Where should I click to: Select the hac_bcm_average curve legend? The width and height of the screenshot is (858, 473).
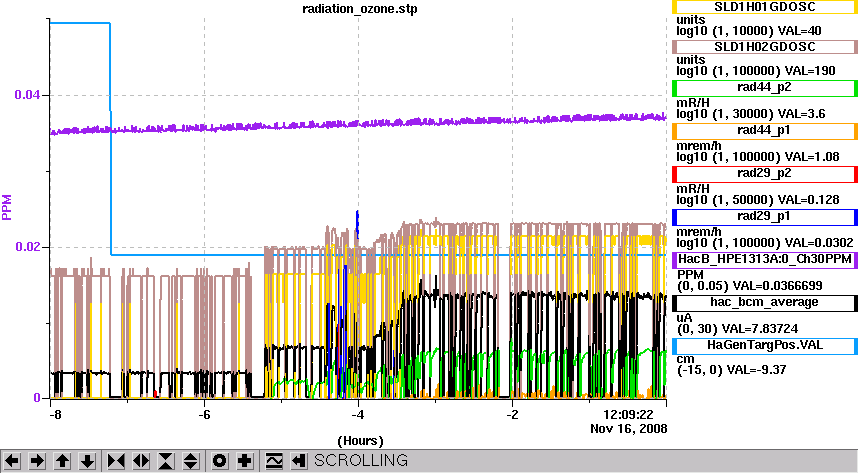click(x=764, y=303)
